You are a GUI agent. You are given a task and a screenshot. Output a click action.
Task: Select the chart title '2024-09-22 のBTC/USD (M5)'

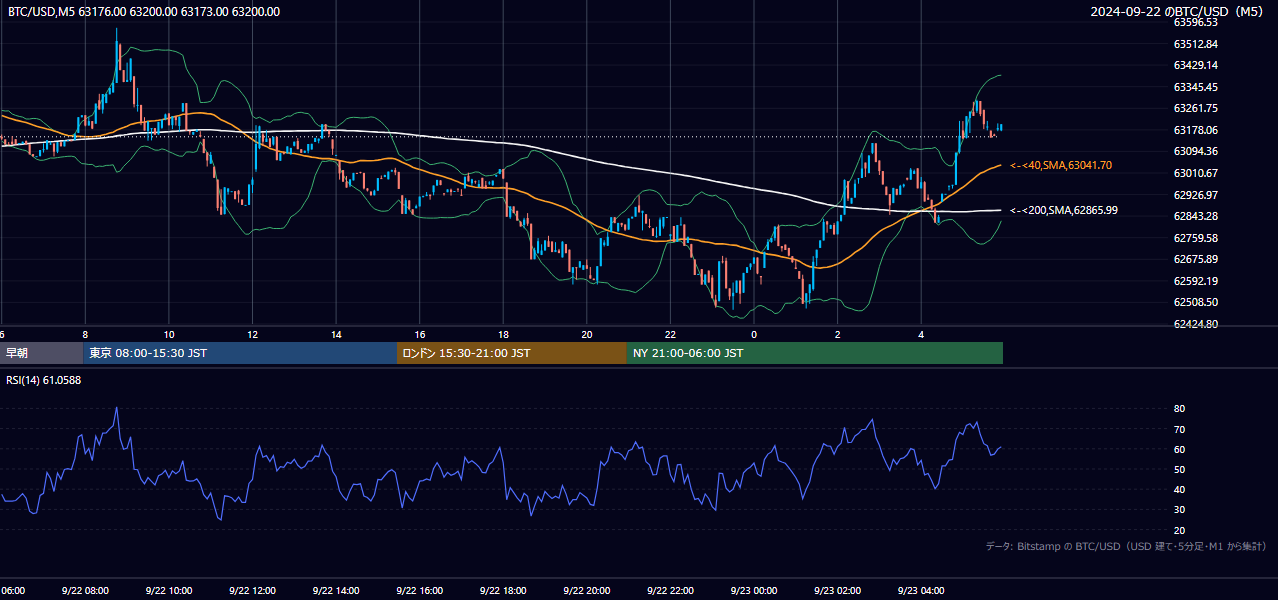coord(1179,12)
